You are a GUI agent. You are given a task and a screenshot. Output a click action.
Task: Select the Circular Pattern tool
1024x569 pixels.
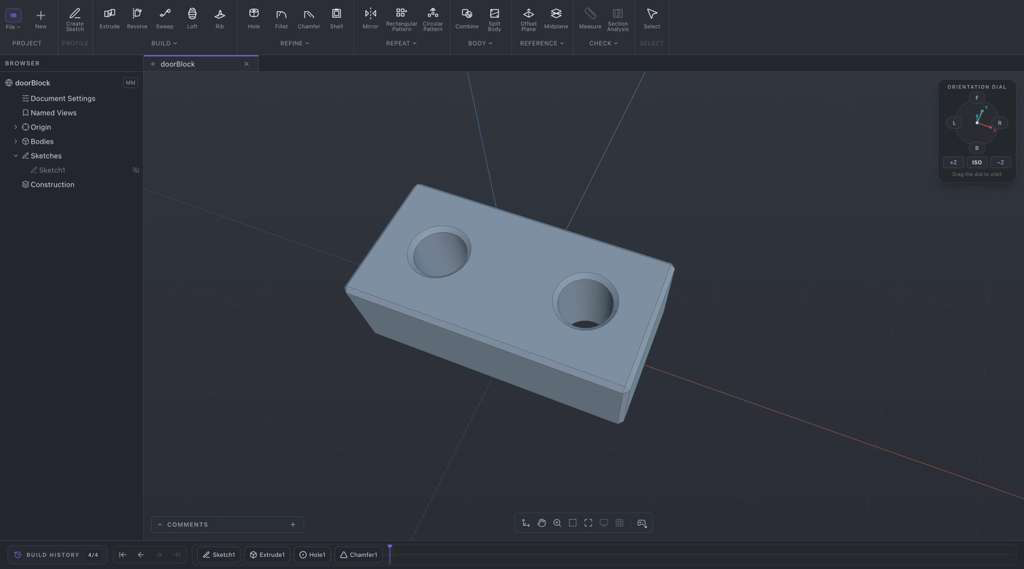(432, 19)
